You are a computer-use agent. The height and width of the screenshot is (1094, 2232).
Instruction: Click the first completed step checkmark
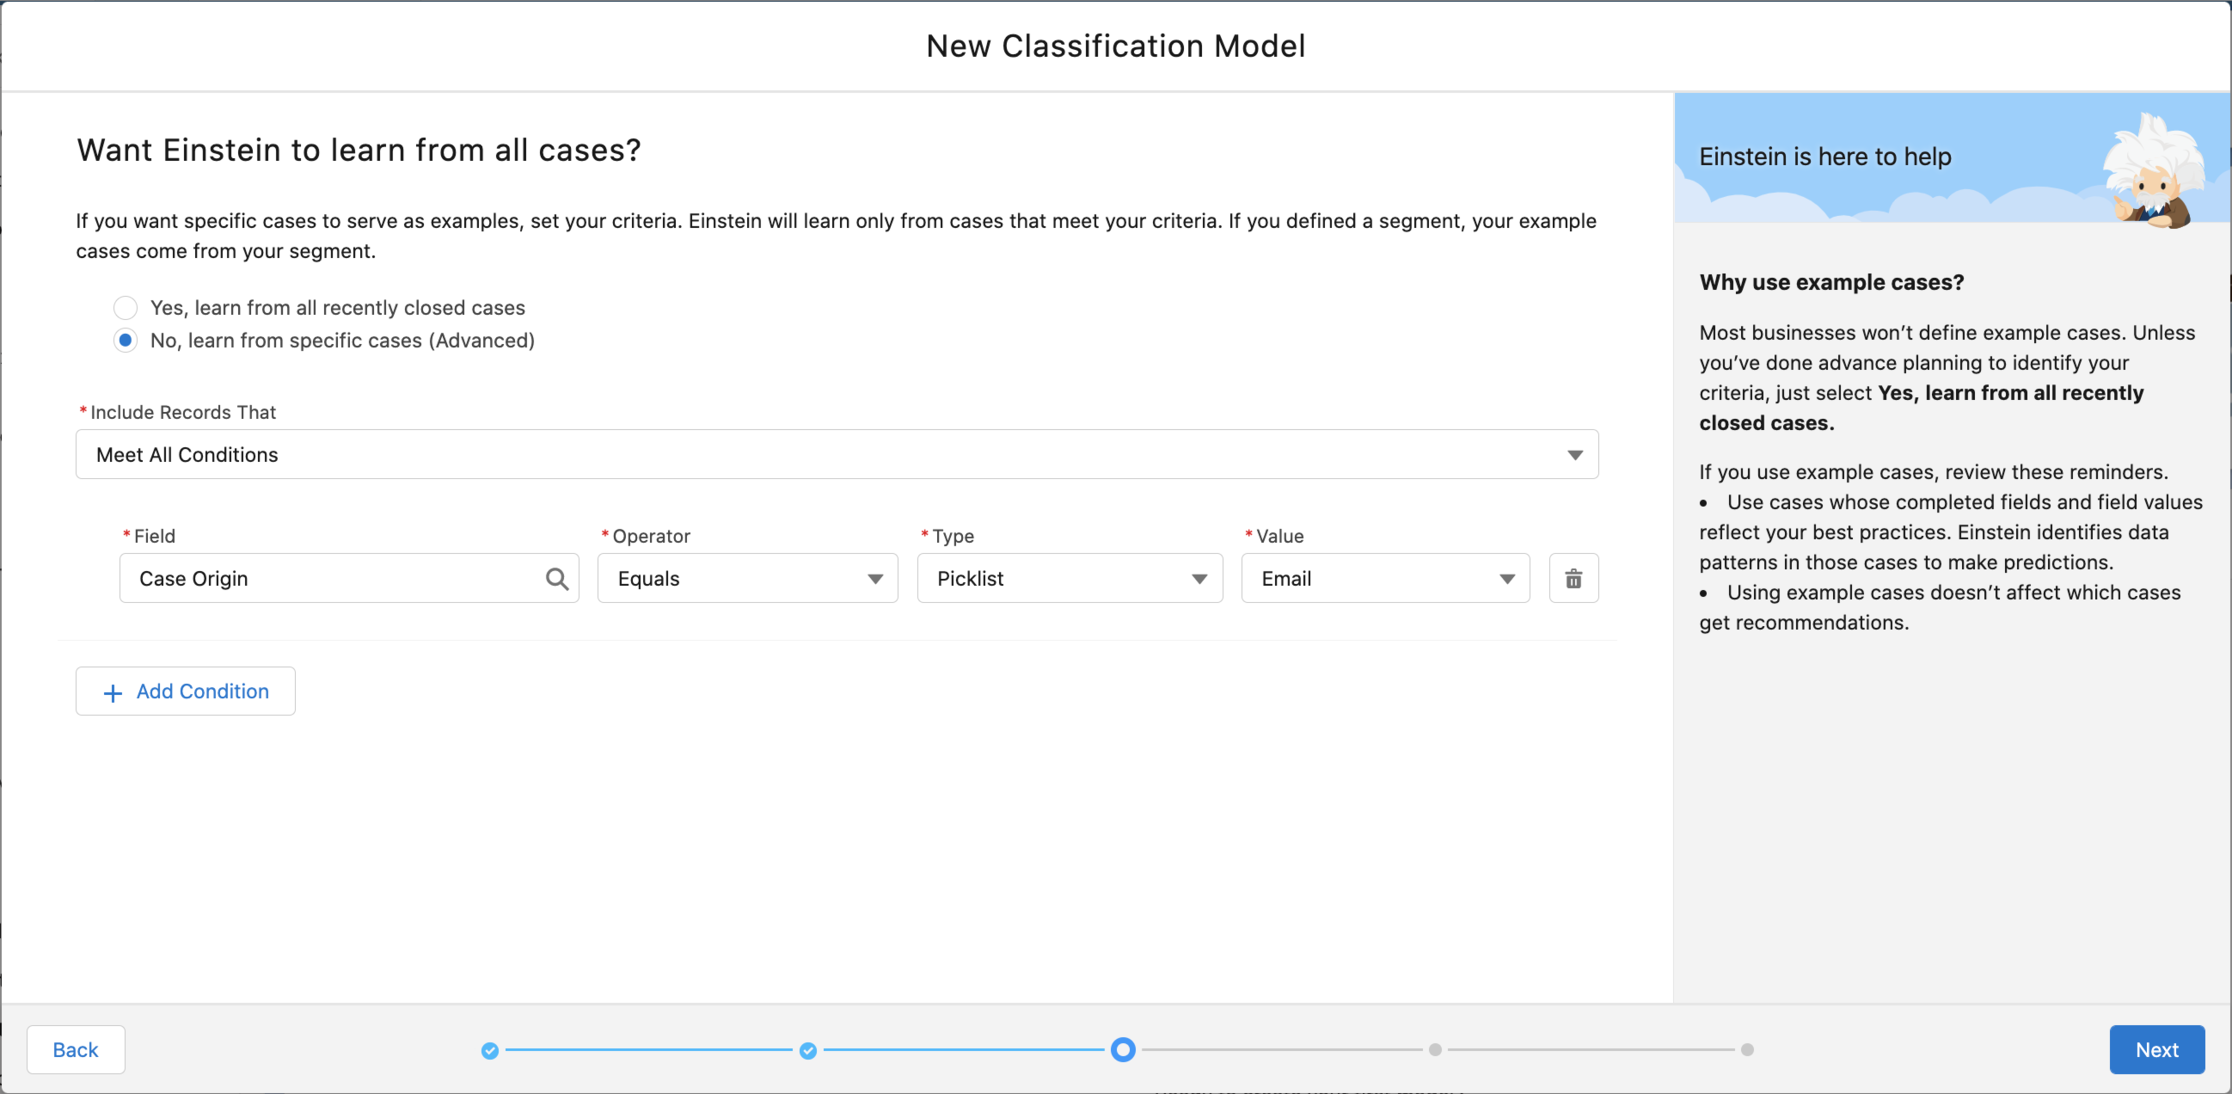coord(490,1050)
